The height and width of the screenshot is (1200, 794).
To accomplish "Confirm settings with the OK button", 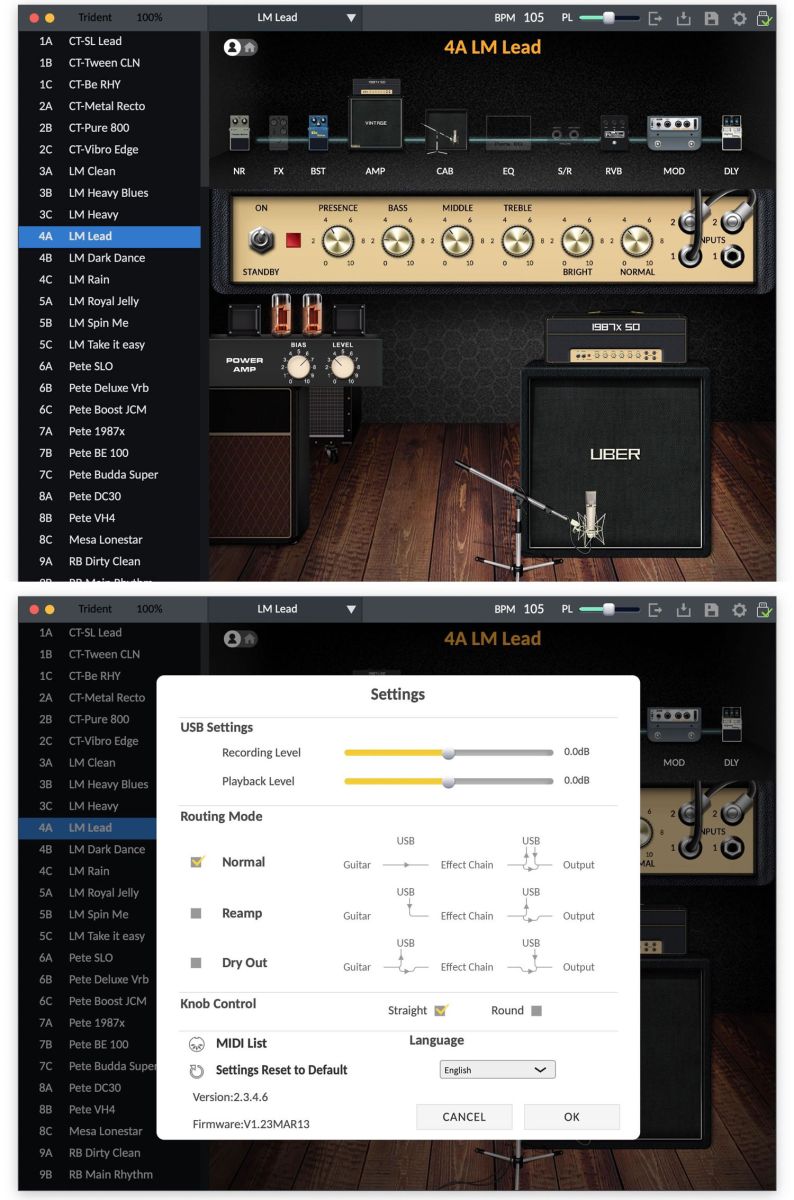I will 571,1117.
